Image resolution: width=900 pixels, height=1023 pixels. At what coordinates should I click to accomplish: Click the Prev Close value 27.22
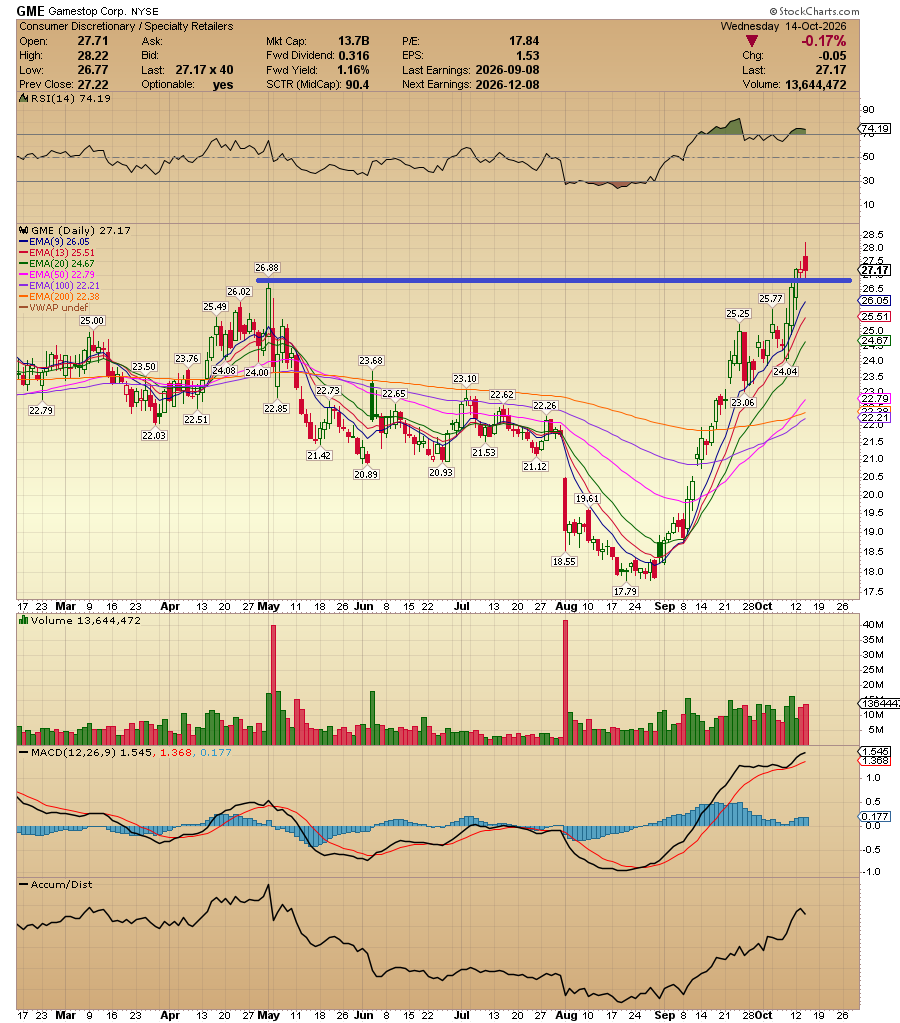click(93, 84)
